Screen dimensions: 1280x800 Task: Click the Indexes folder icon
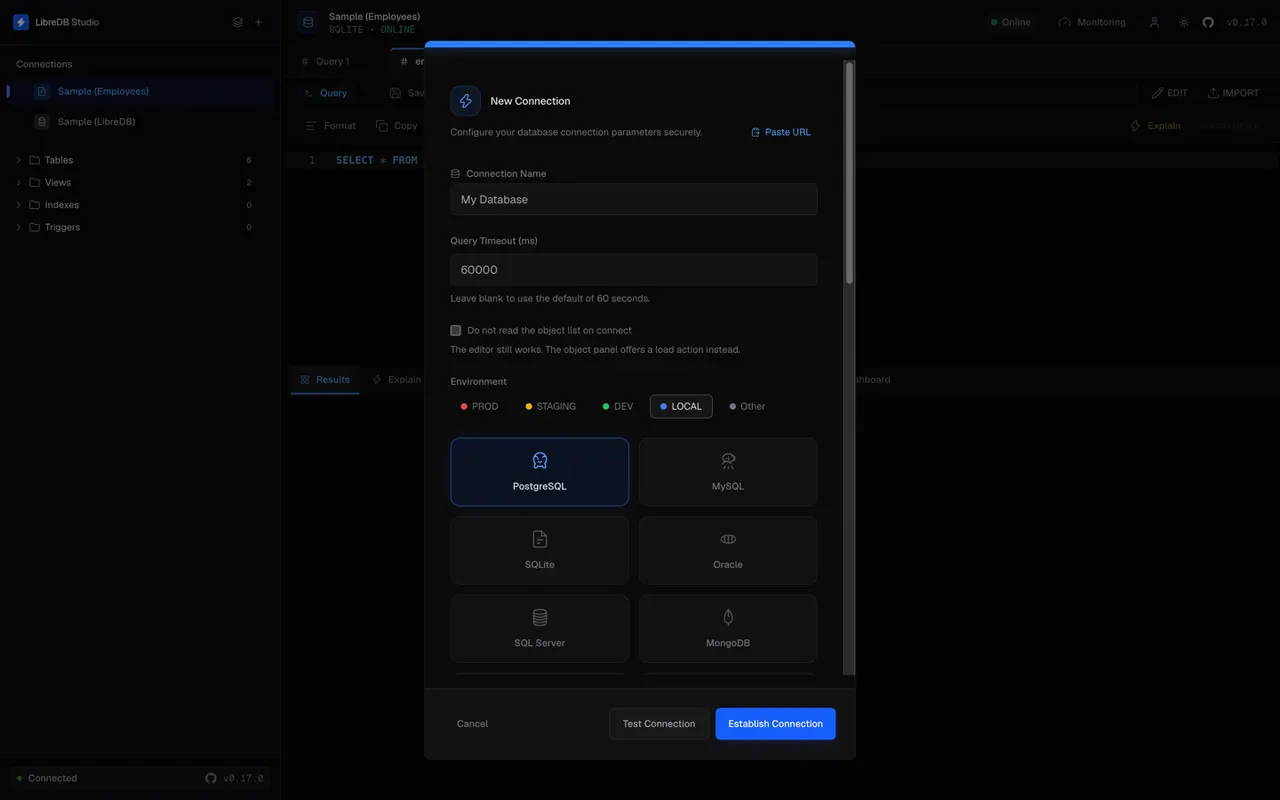click(35, 205)
